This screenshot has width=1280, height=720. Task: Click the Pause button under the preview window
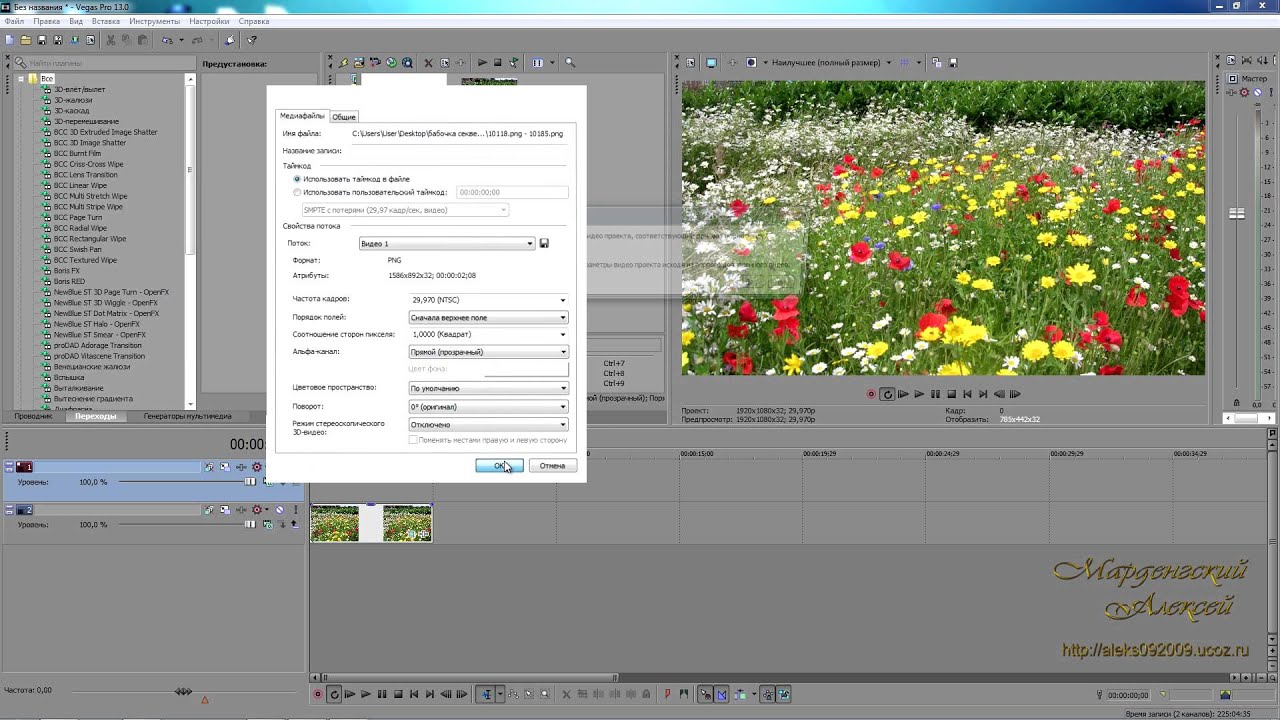pyautogui.click(x=935, y=394)
